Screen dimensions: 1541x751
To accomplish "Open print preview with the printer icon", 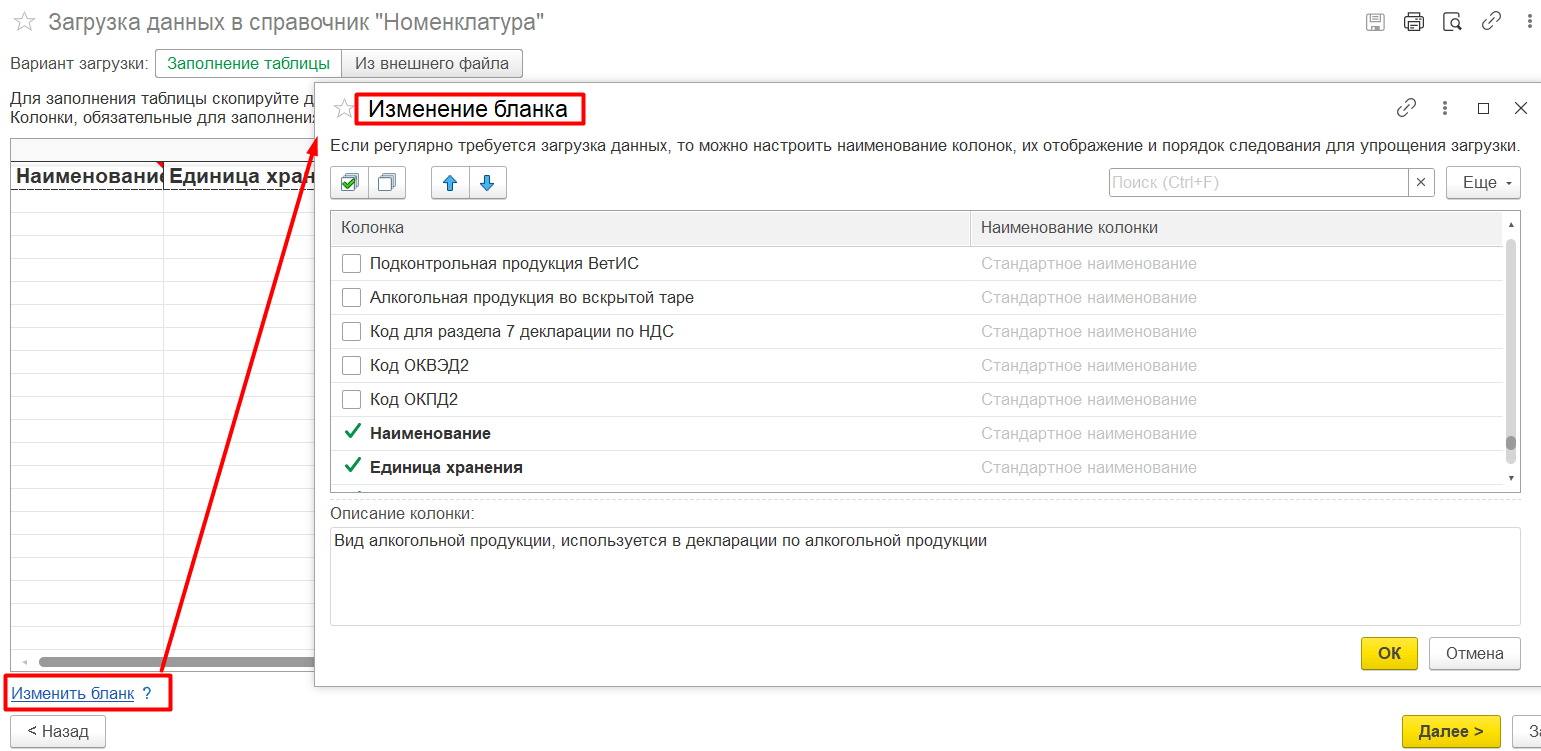I will [1414, 20].
